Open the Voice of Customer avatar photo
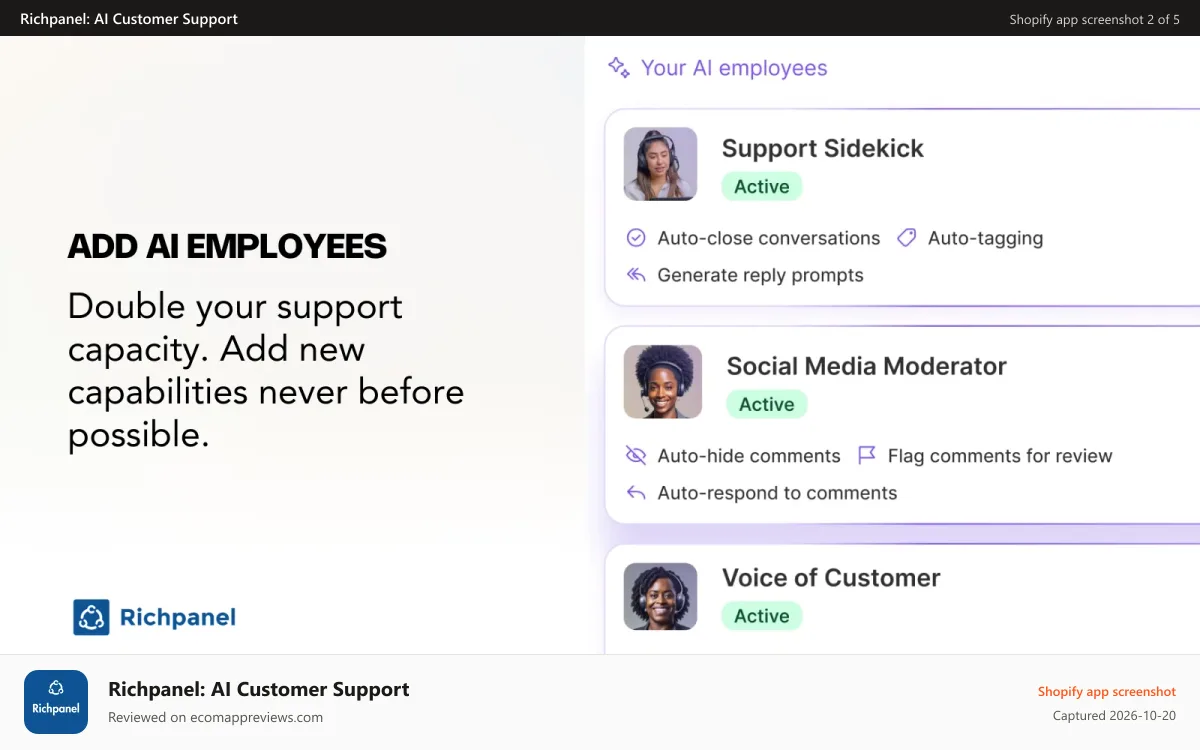This screenshot has height=750, width=1200. pyautogui.click(x=660, y=596)
